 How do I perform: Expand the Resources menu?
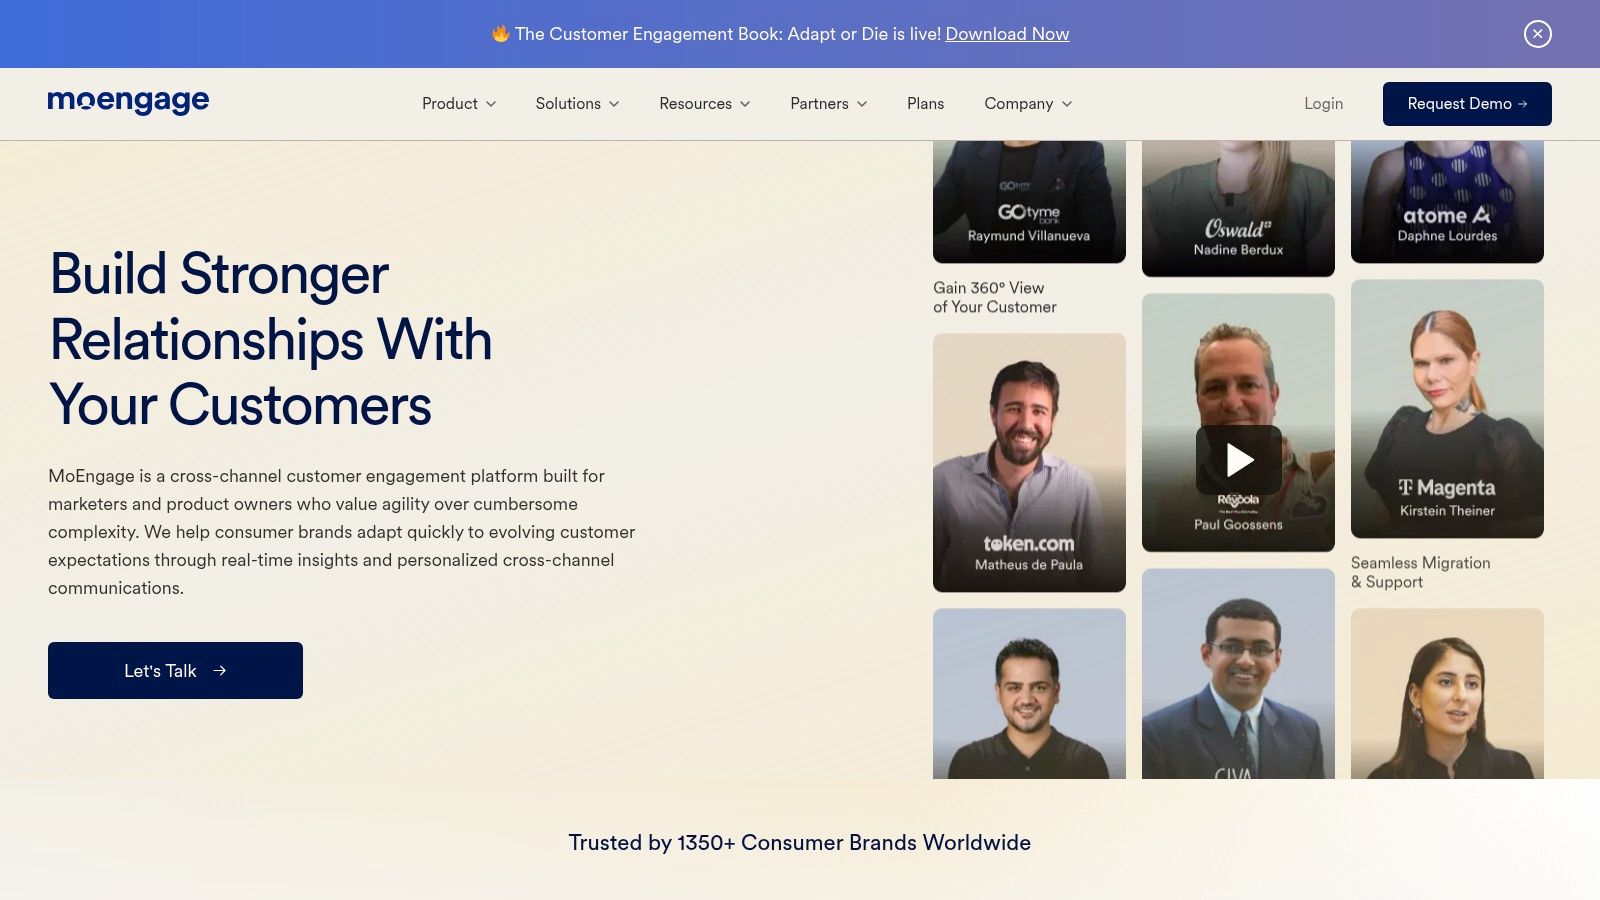click(704, 104)
